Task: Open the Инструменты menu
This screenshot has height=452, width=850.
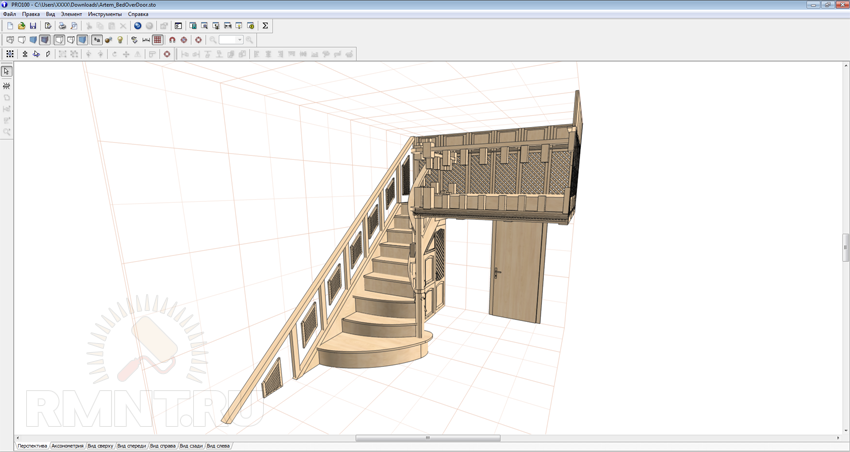Action: 104,14
